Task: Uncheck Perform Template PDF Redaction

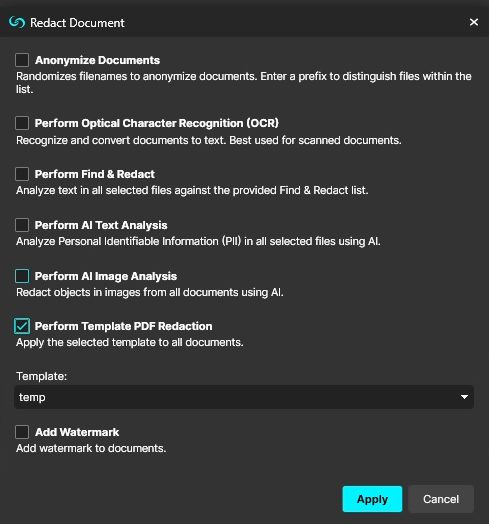Action: tap(22, 326)
